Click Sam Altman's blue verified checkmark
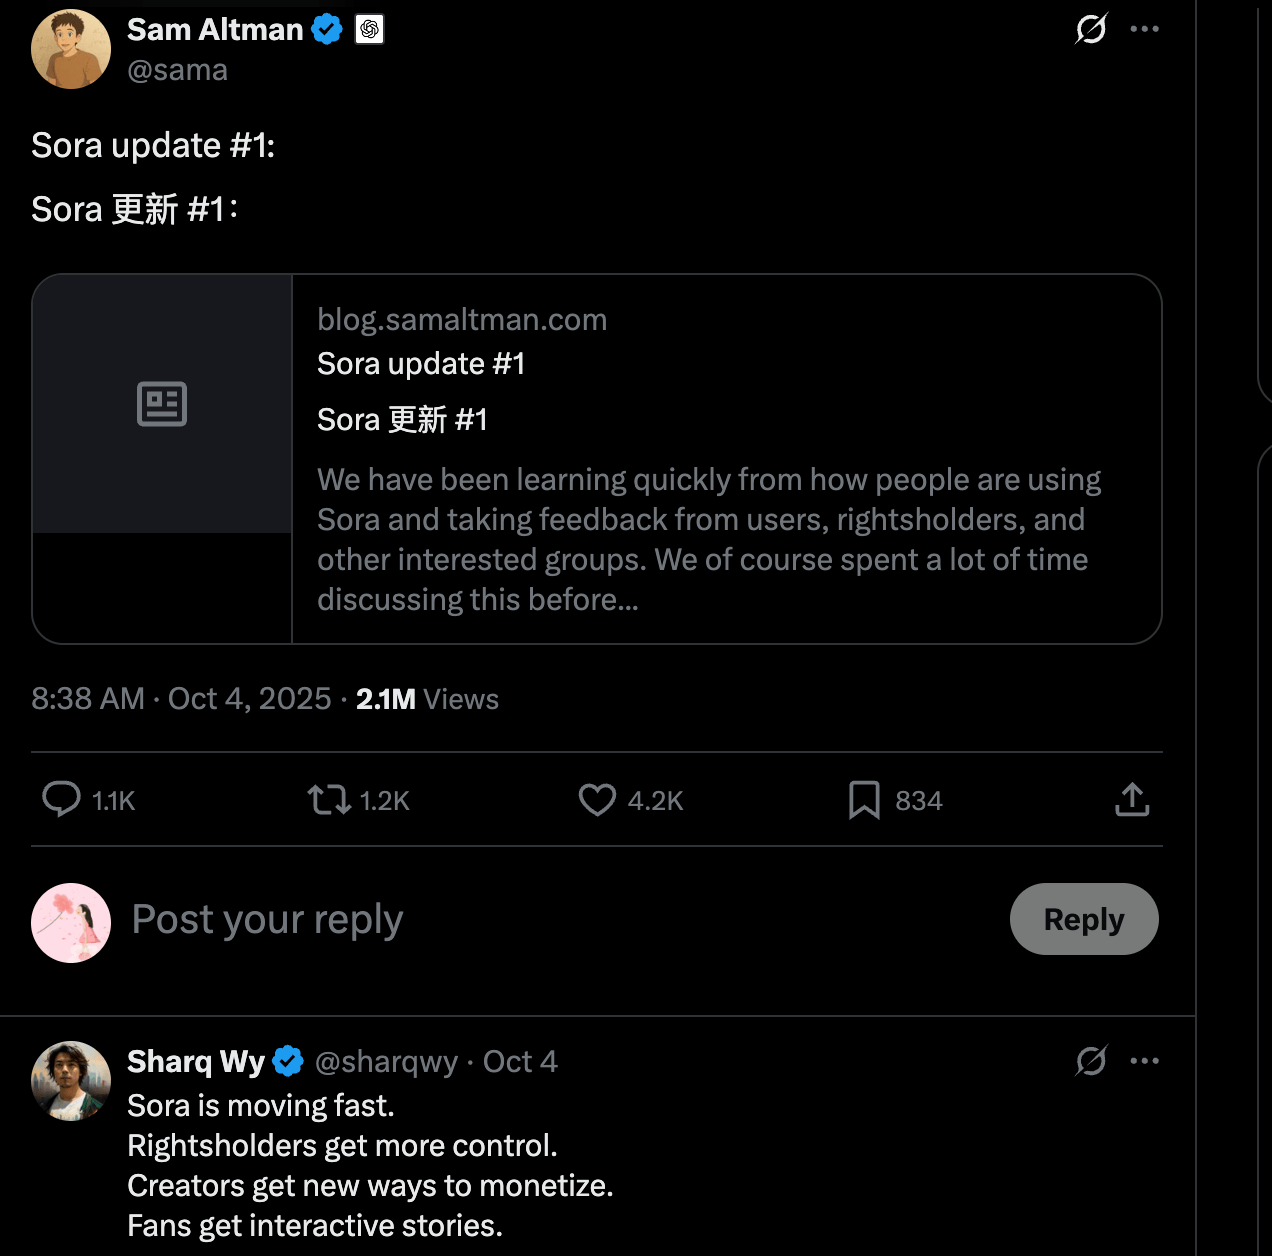This screenshot has height=1256, width=1272. (x=327, y=30)
